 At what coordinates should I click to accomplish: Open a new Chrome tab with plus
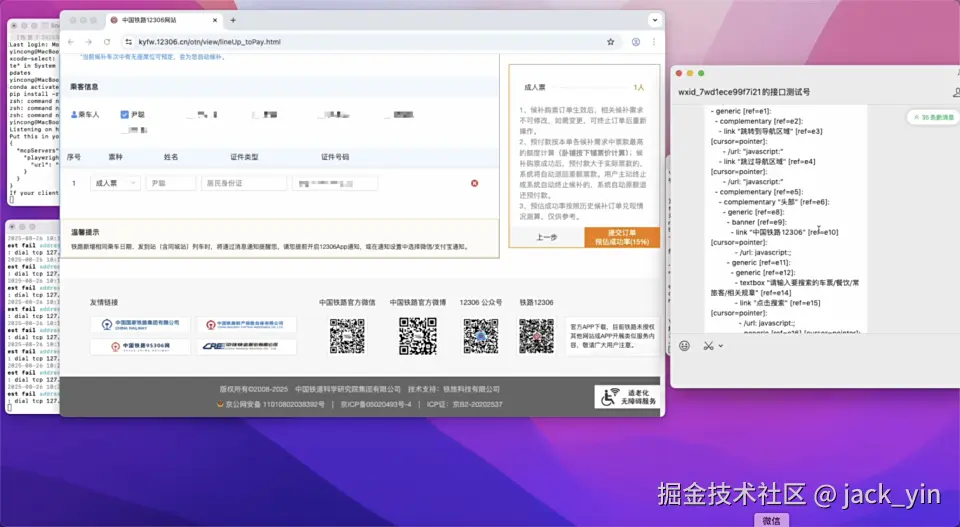click(x=233, y=20)
